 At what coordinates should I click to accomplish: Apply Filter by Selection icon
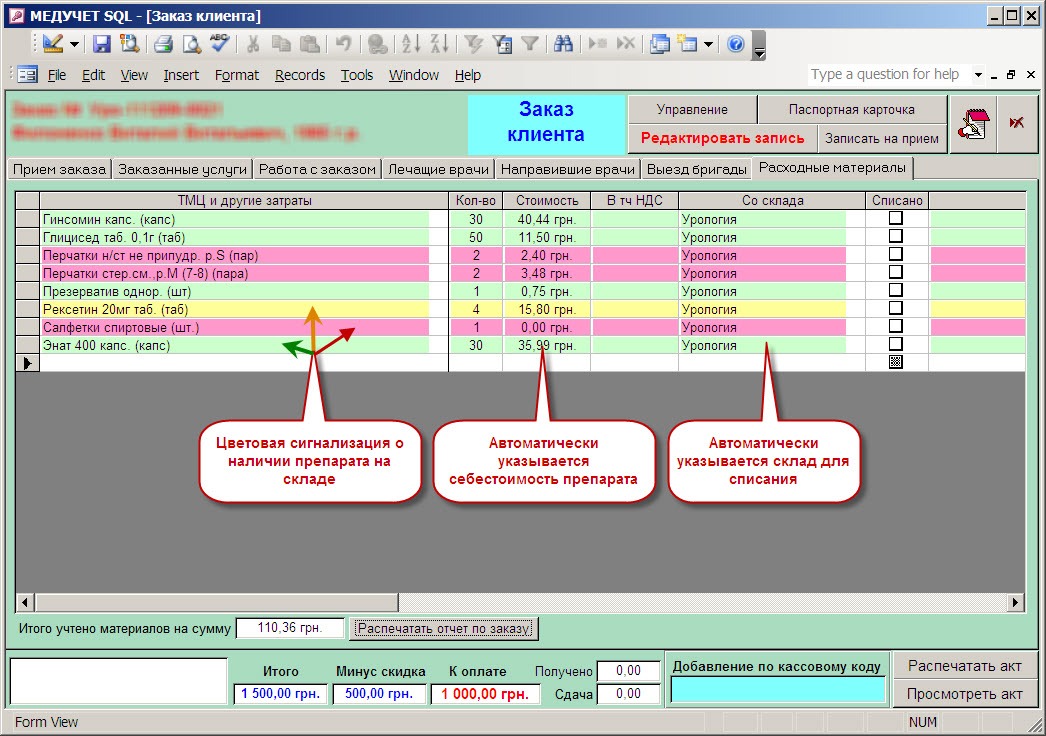[x=474, y=44]
